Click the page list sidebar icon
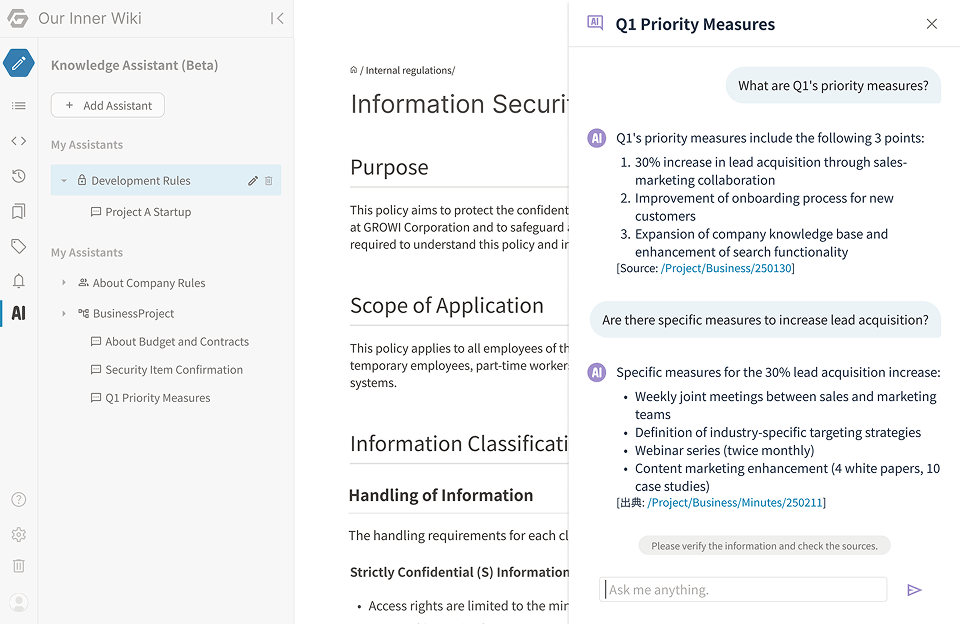The height and width of the screenshot is (624, 960). coord(18,105)
